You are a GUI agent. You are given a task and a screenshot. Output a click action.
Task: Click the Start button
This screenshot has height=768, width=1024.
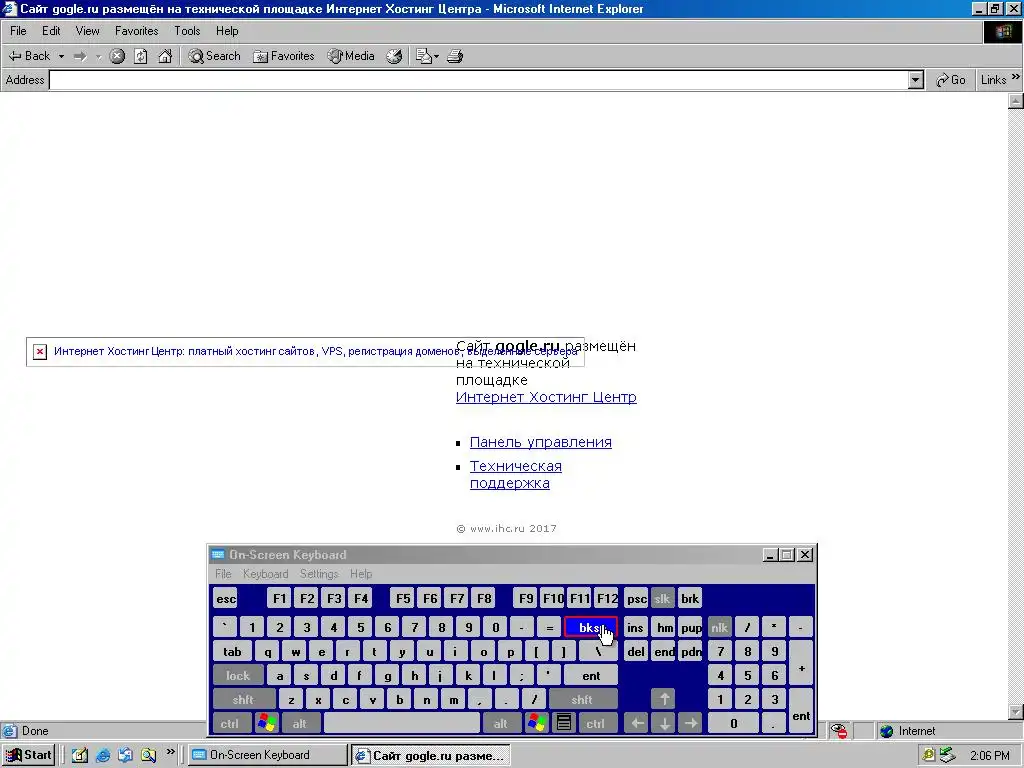(x=28, y=755)
